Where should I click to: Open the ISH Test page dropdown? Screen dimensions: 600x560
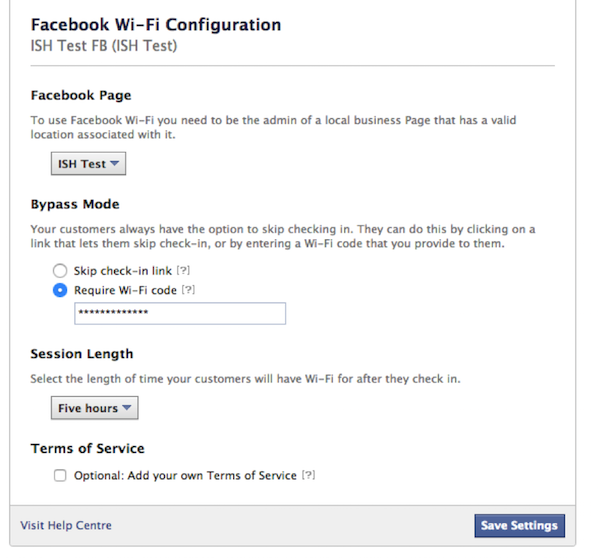[88, 164]
